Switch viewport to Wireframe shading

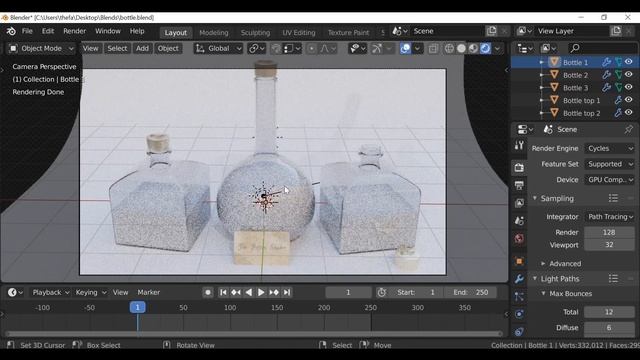coord(449,48)
